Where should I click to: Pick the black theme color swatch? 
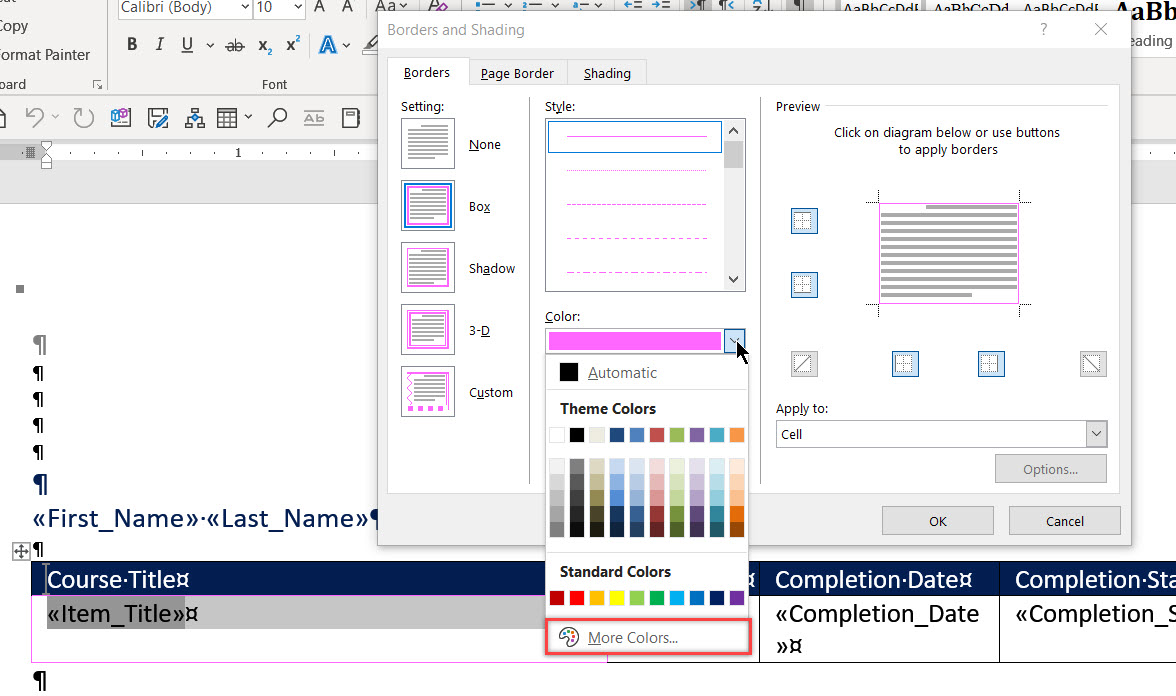577,435
